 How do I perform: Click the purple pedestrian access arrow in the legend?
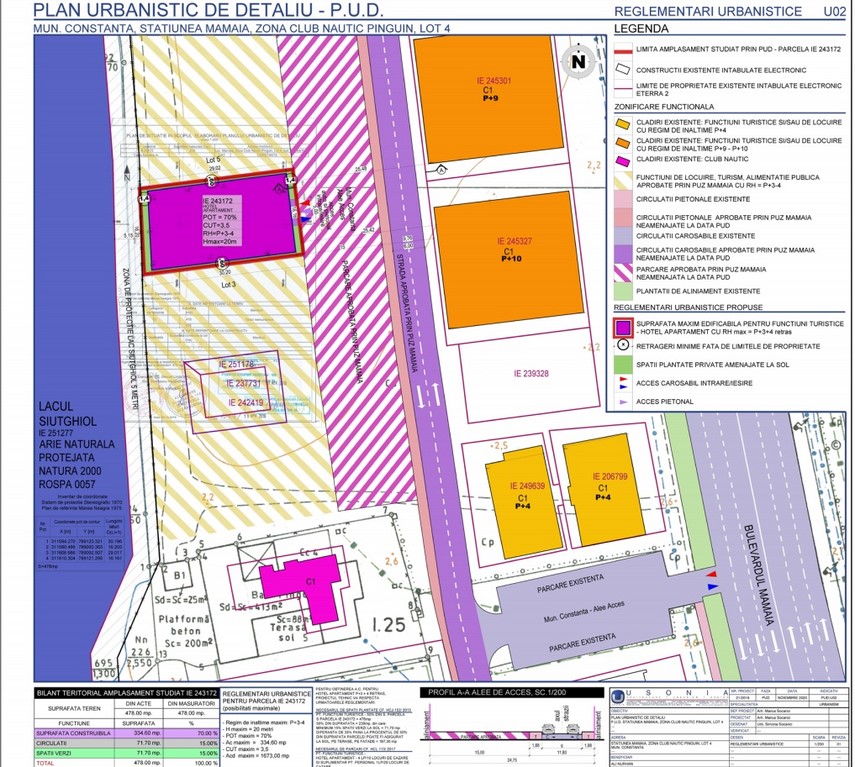pos(622,402)
